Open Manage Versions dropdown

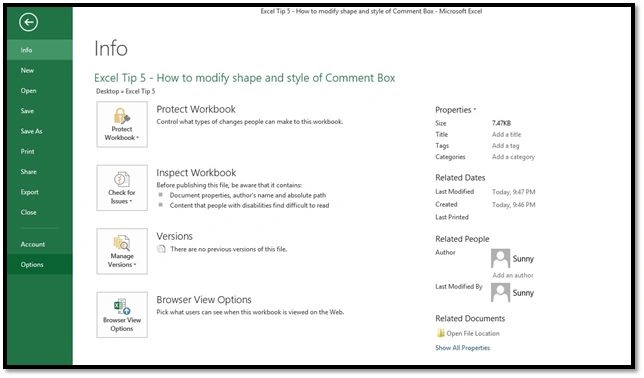click(122, 251)
